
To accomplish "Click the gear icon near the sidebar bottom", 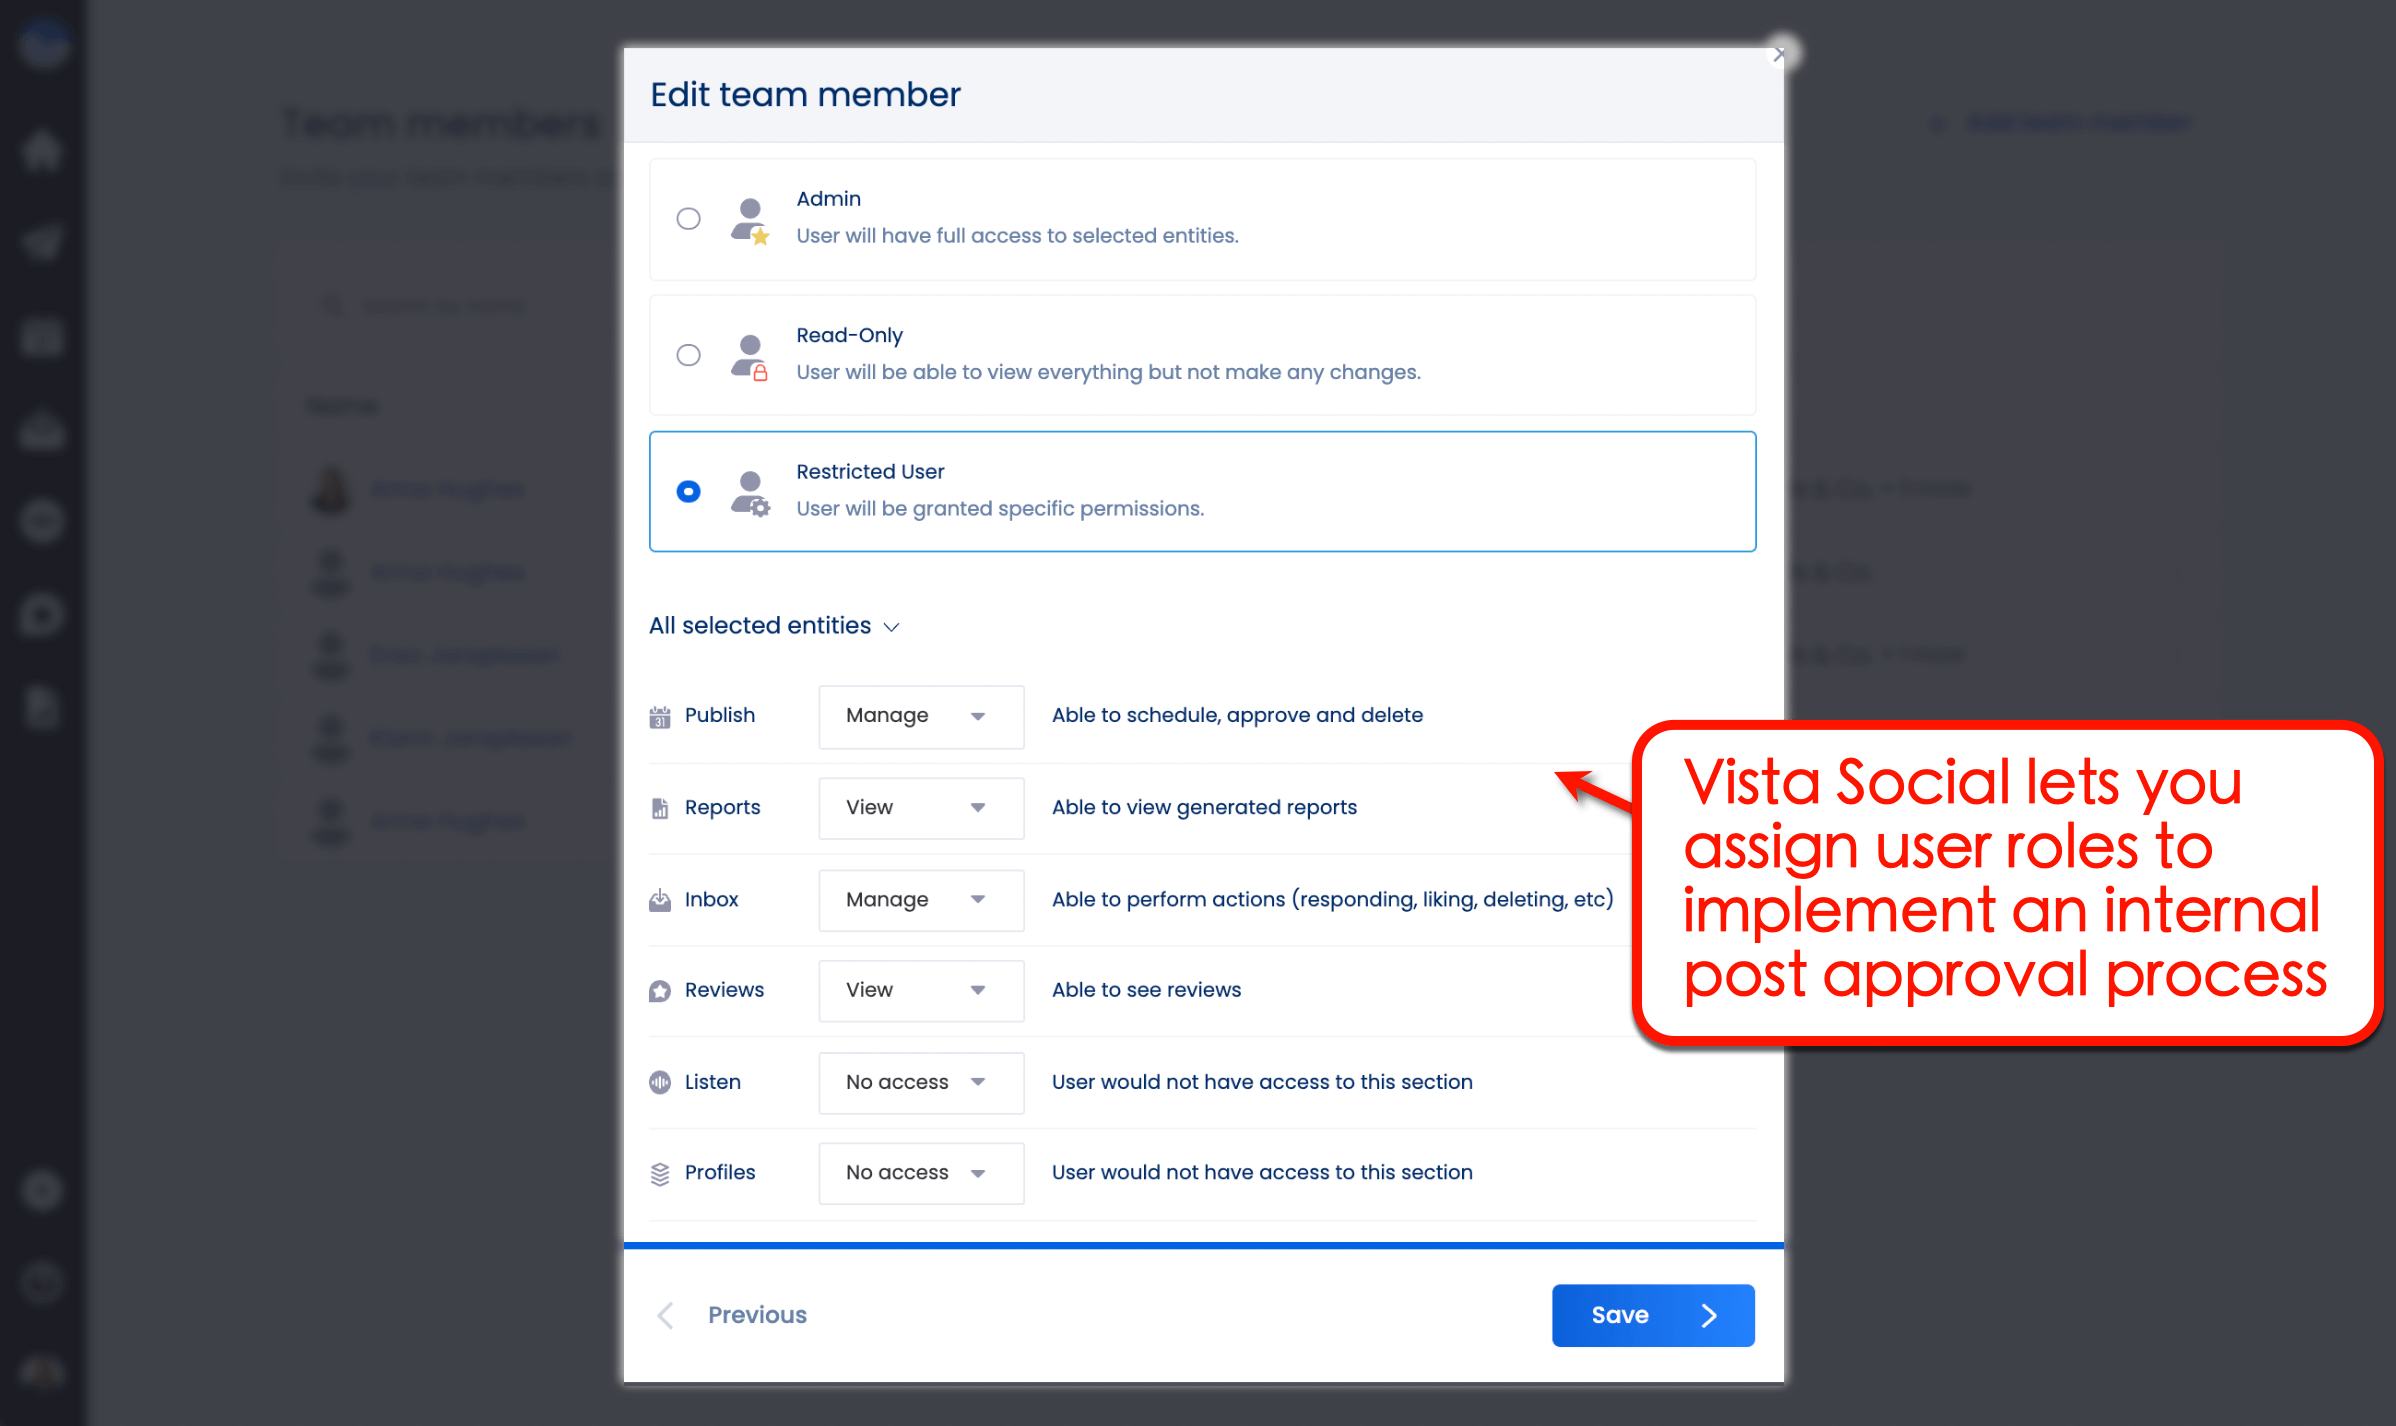I will click(x=42, y=1190).
